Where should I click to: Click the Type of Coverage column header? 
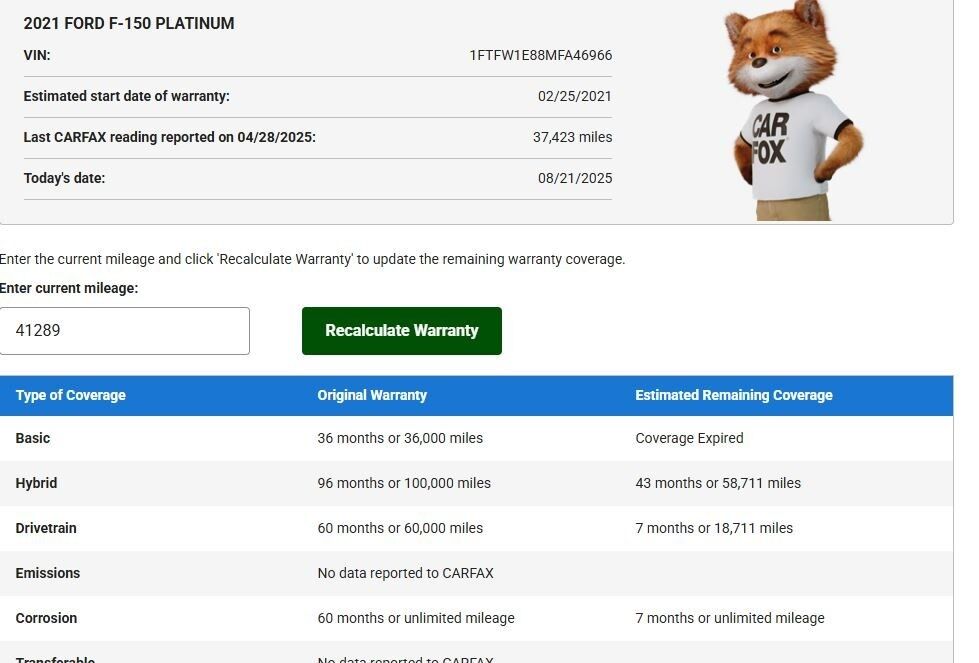(x=71, y=395)
